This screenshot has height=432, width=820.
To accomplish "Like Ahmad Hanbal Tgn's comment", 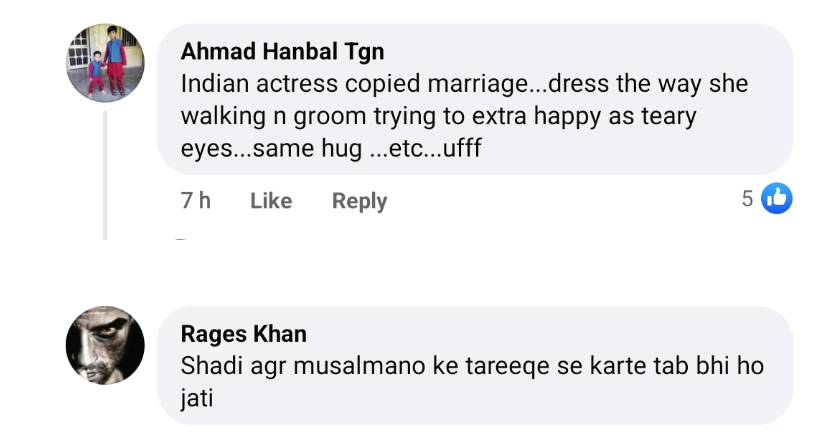I will tap(270, 201).
